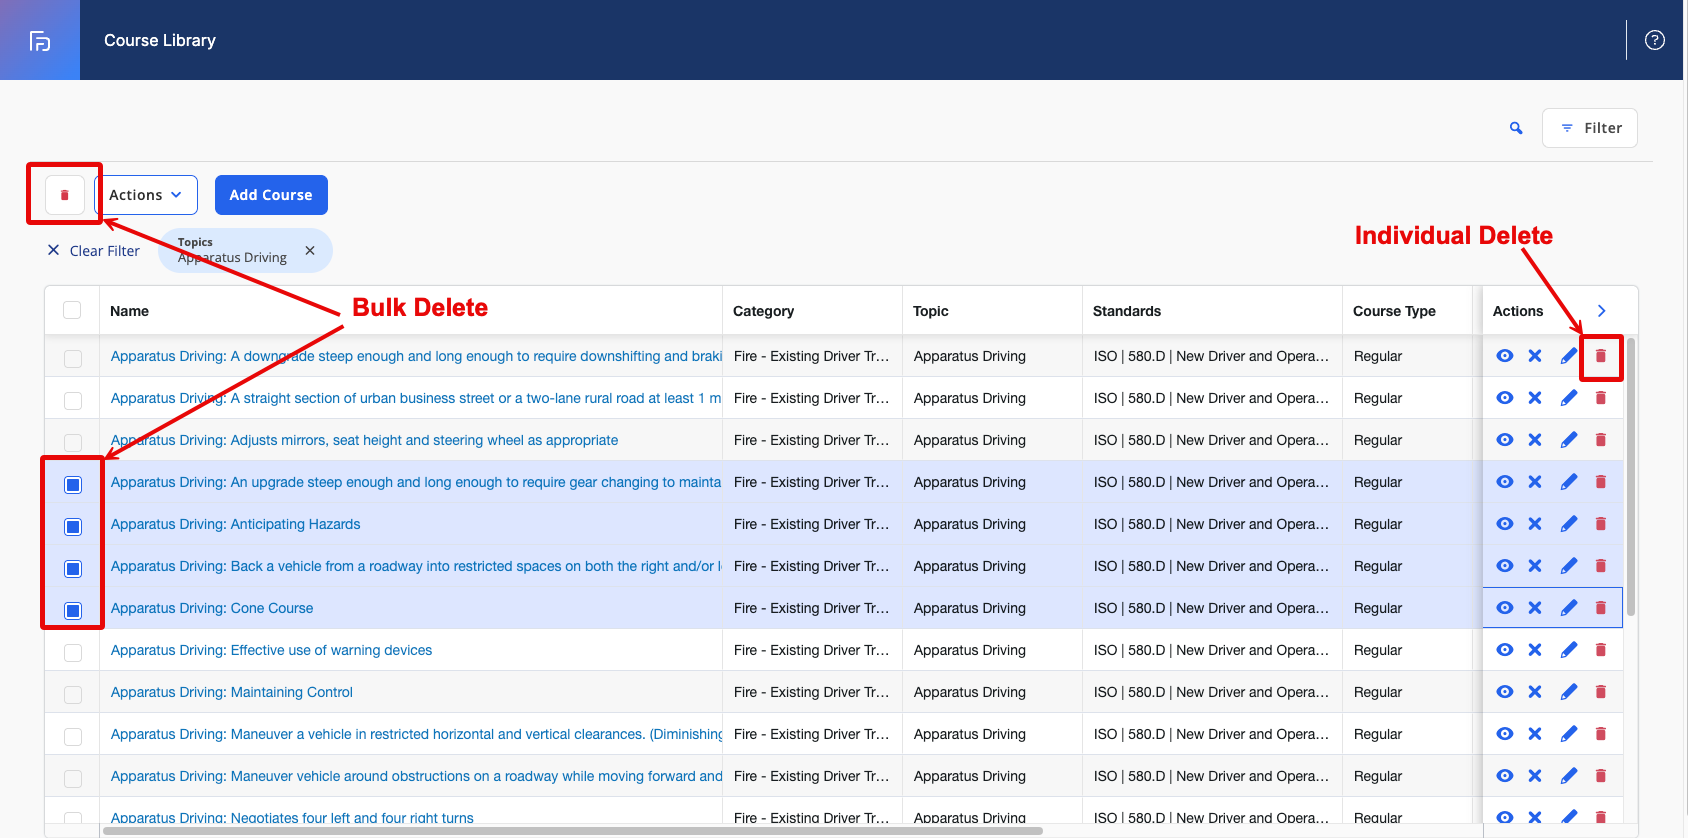Open the Actions dropdown menu

pyautogui.click(x=146, y=195)
